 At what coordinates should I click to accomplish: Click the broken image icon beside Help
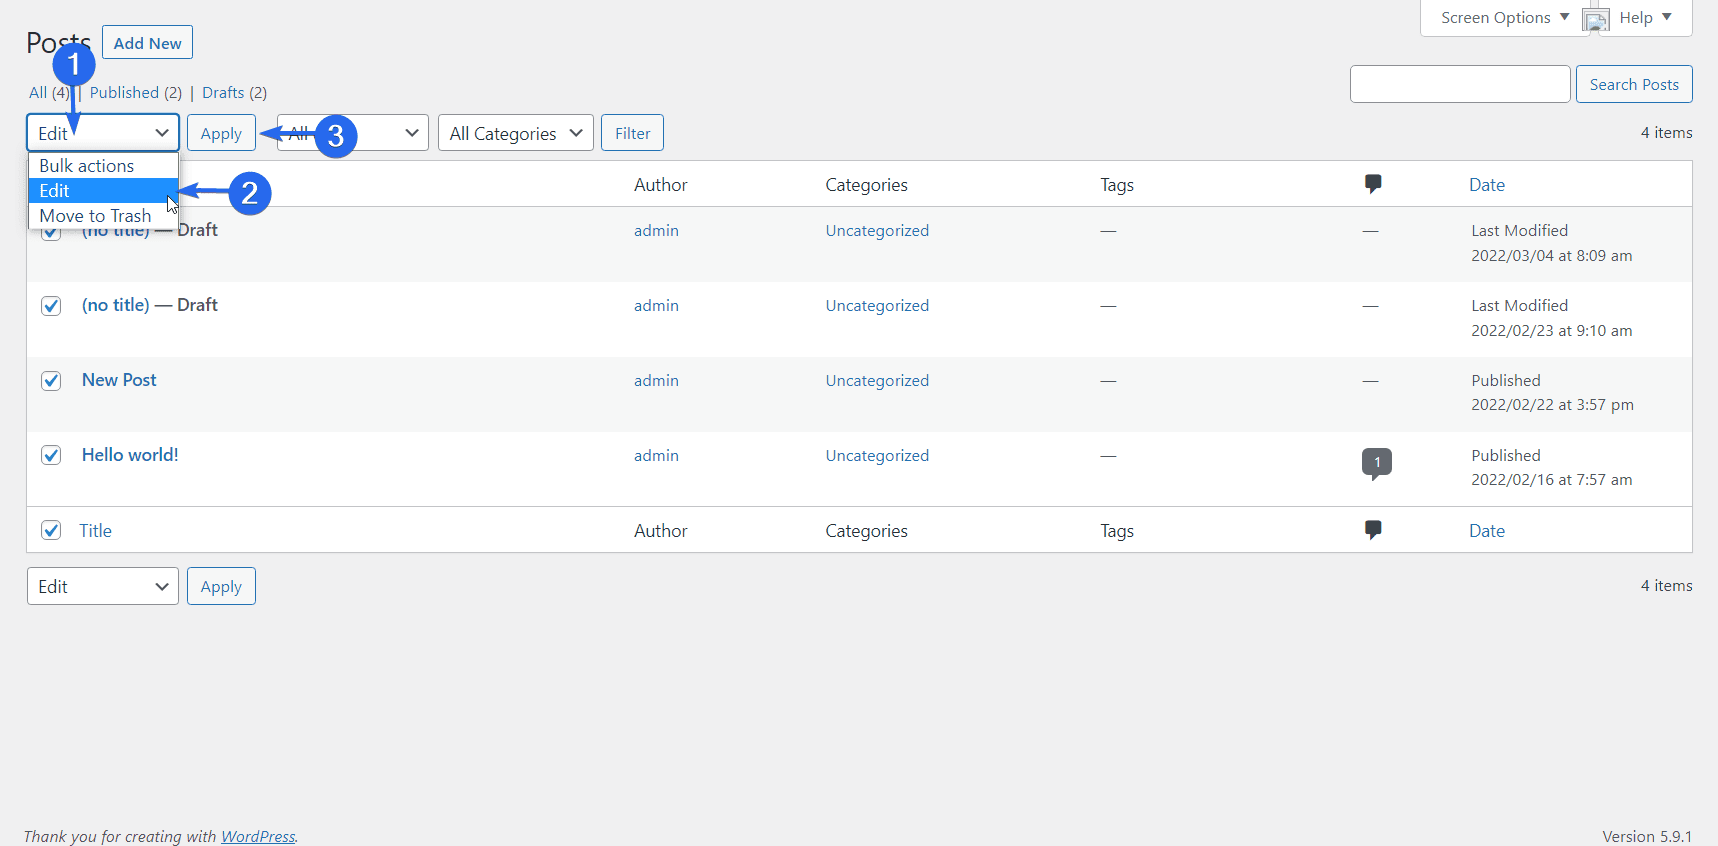(1596, 19)
